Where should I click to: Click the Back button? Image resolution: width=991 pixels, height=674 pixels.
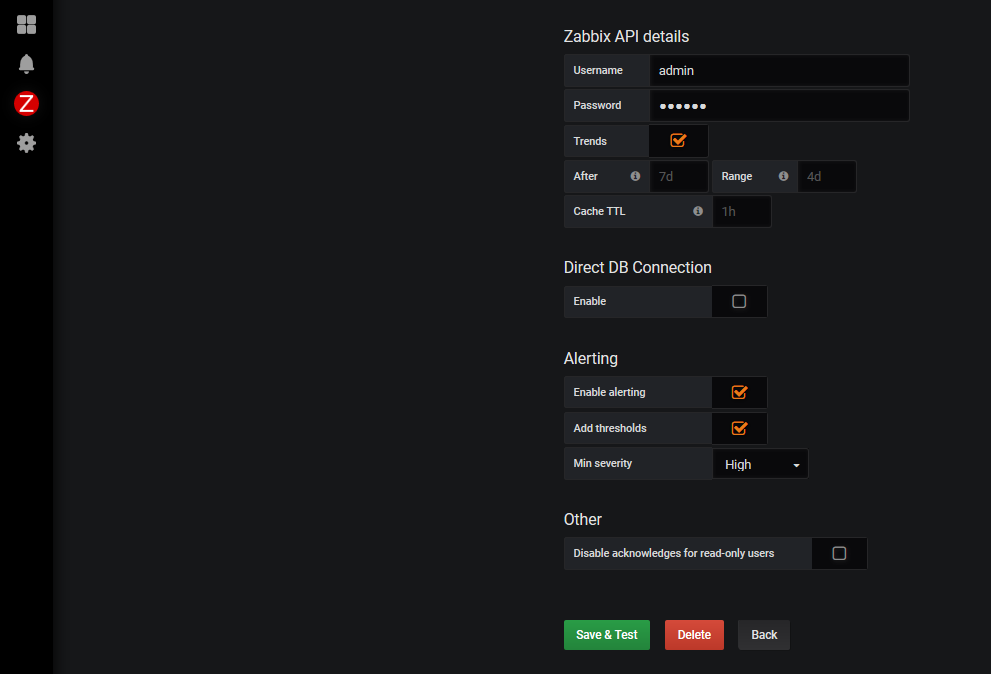[x=764, y=635]
